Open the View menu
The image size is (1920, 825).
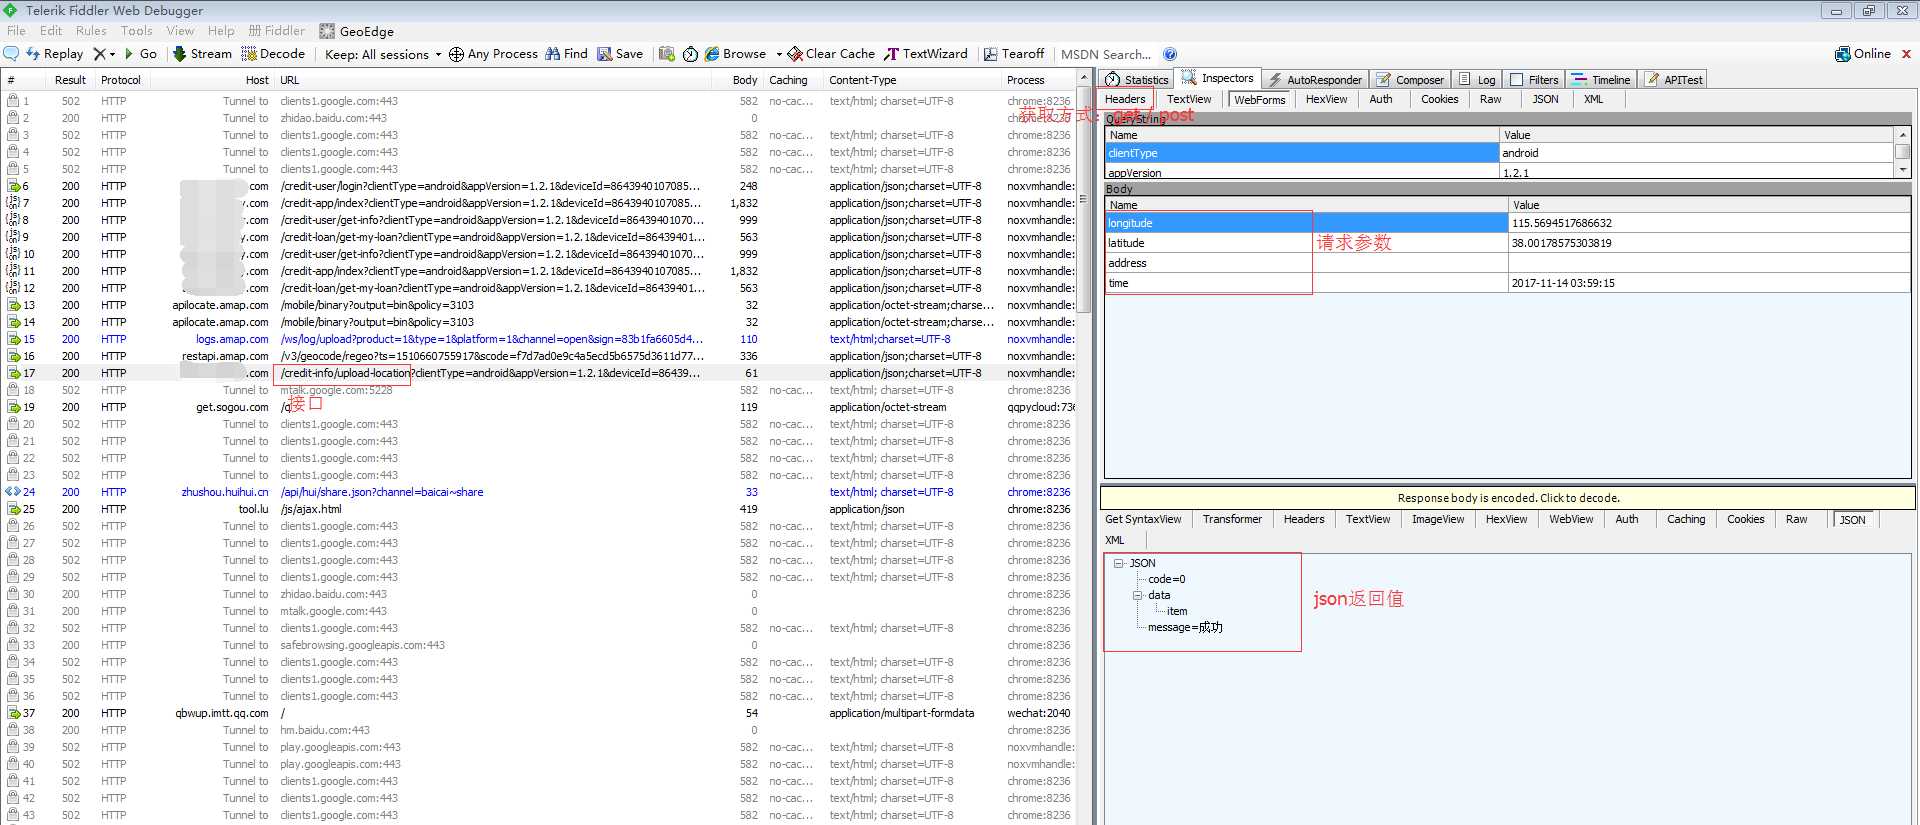point(180,31)
